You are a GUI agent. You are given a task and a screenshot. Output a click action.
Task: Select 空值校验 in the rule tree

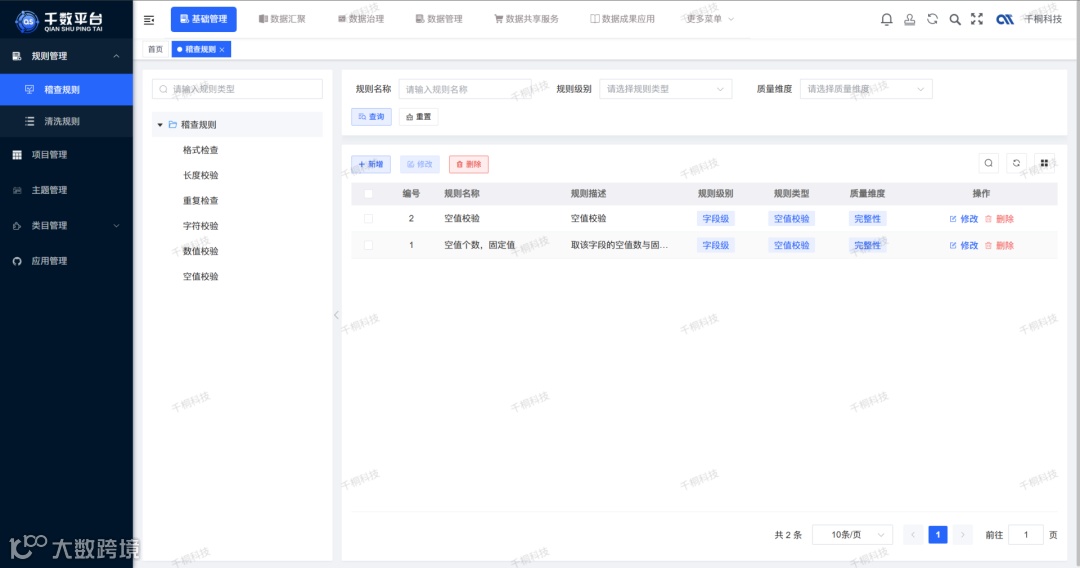(200, 277)
